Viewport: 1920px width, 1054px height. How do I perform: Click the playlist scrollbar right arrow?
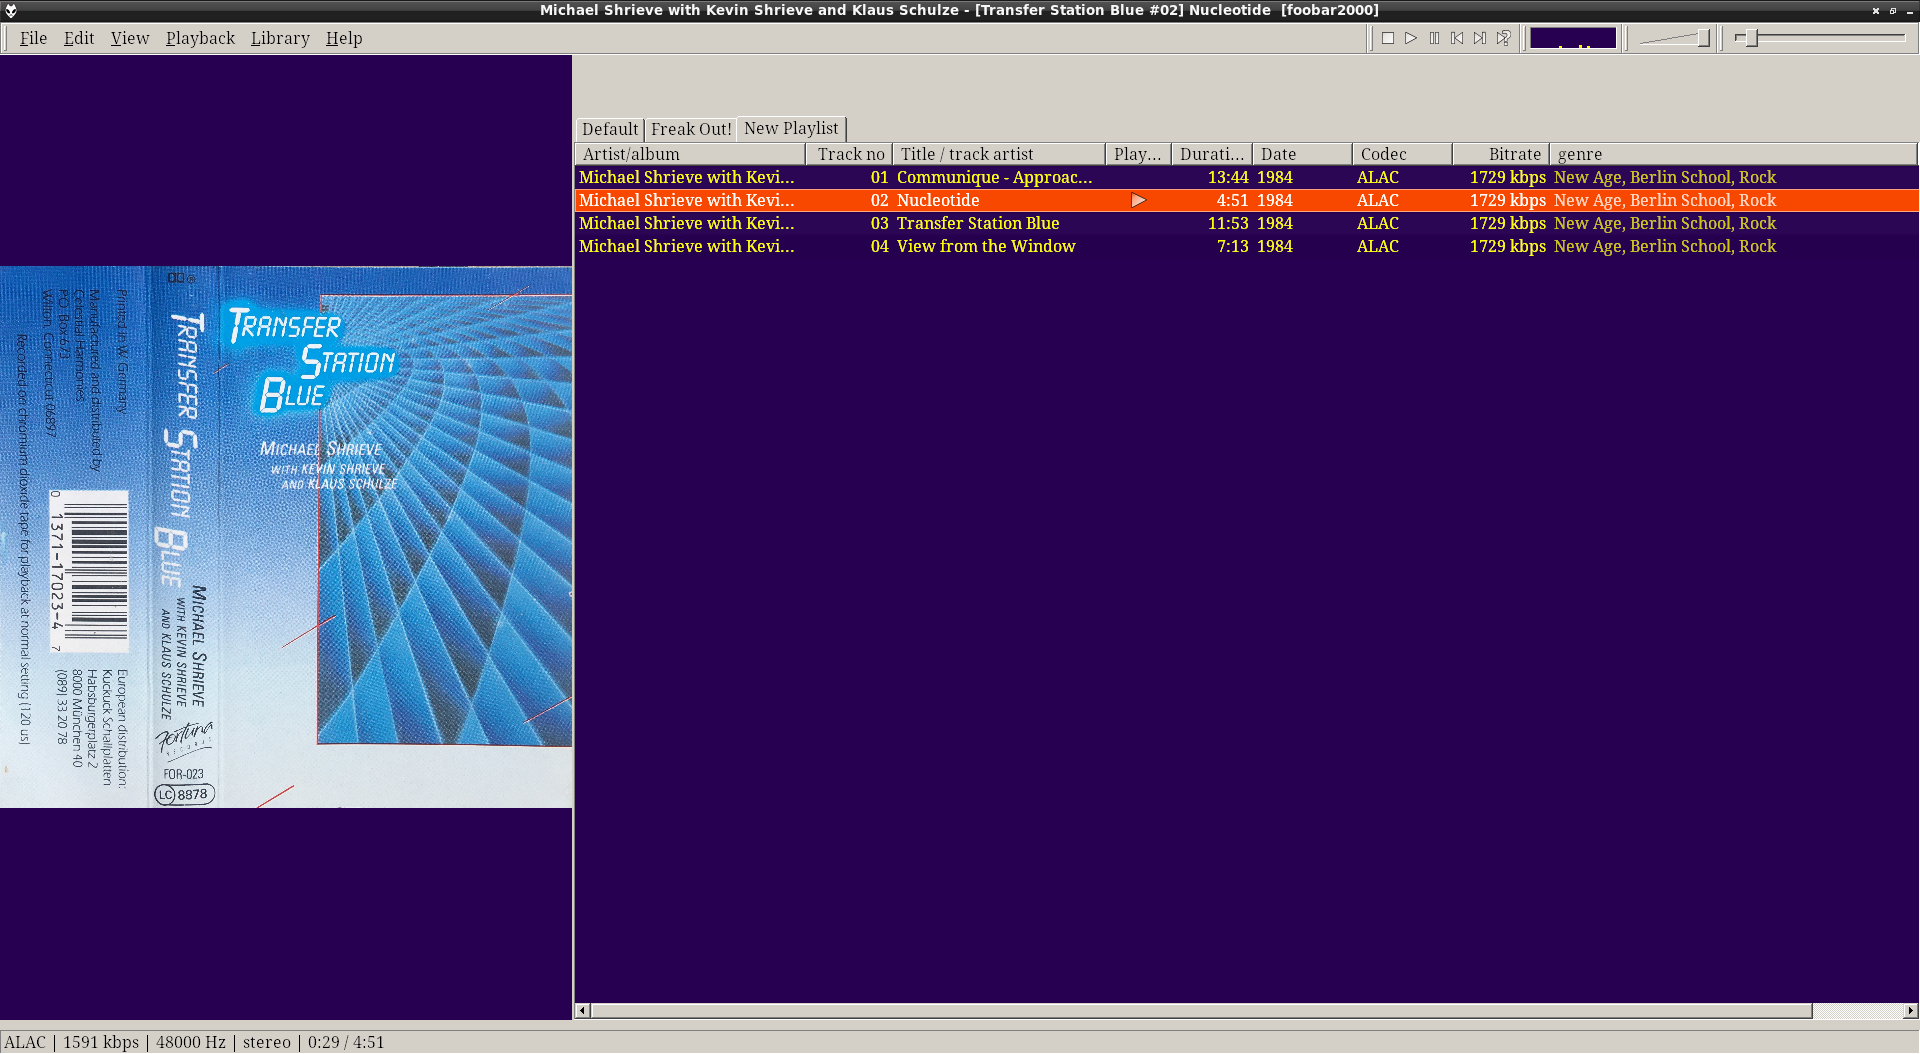click(x=1911, y=1010)
